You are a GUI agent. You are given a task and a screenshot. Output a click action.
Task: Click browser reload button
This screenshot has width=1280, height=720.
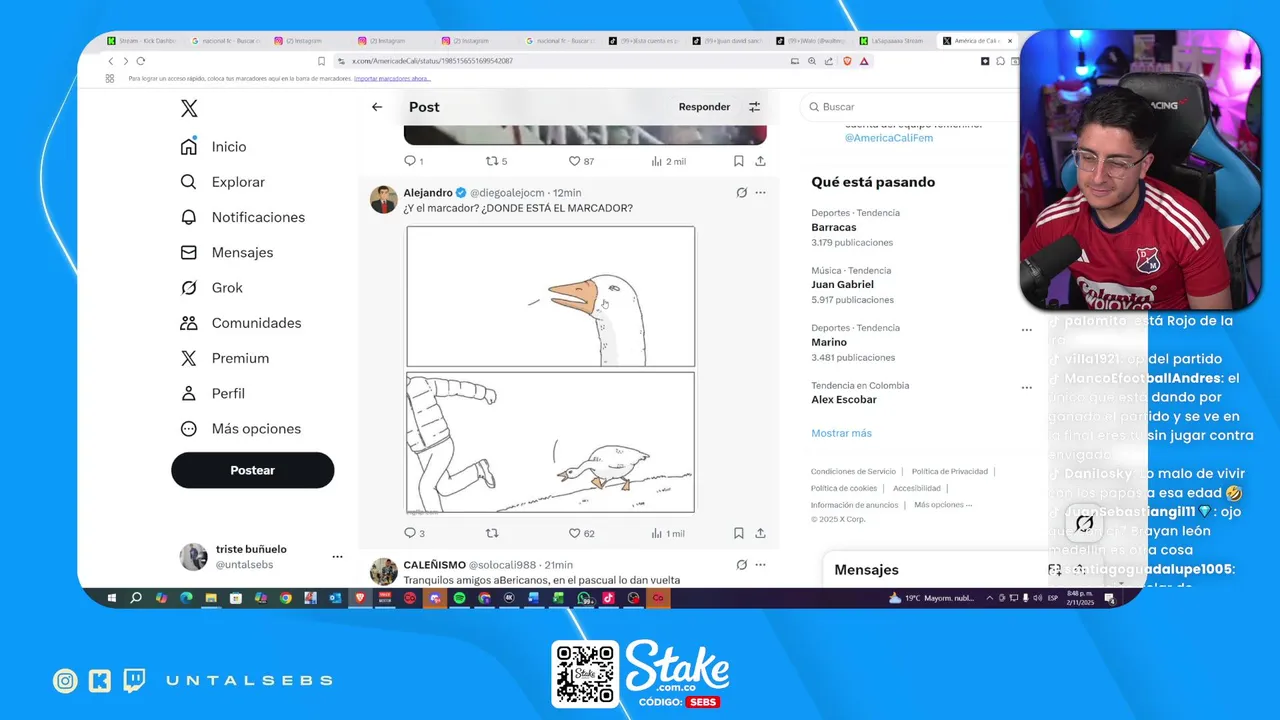(x=140, y=61)
